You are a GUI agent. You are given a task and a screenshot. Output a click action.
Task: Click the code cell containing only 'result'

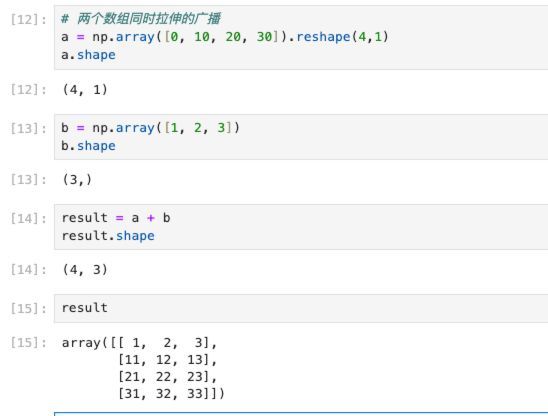[x=301, y=308]
